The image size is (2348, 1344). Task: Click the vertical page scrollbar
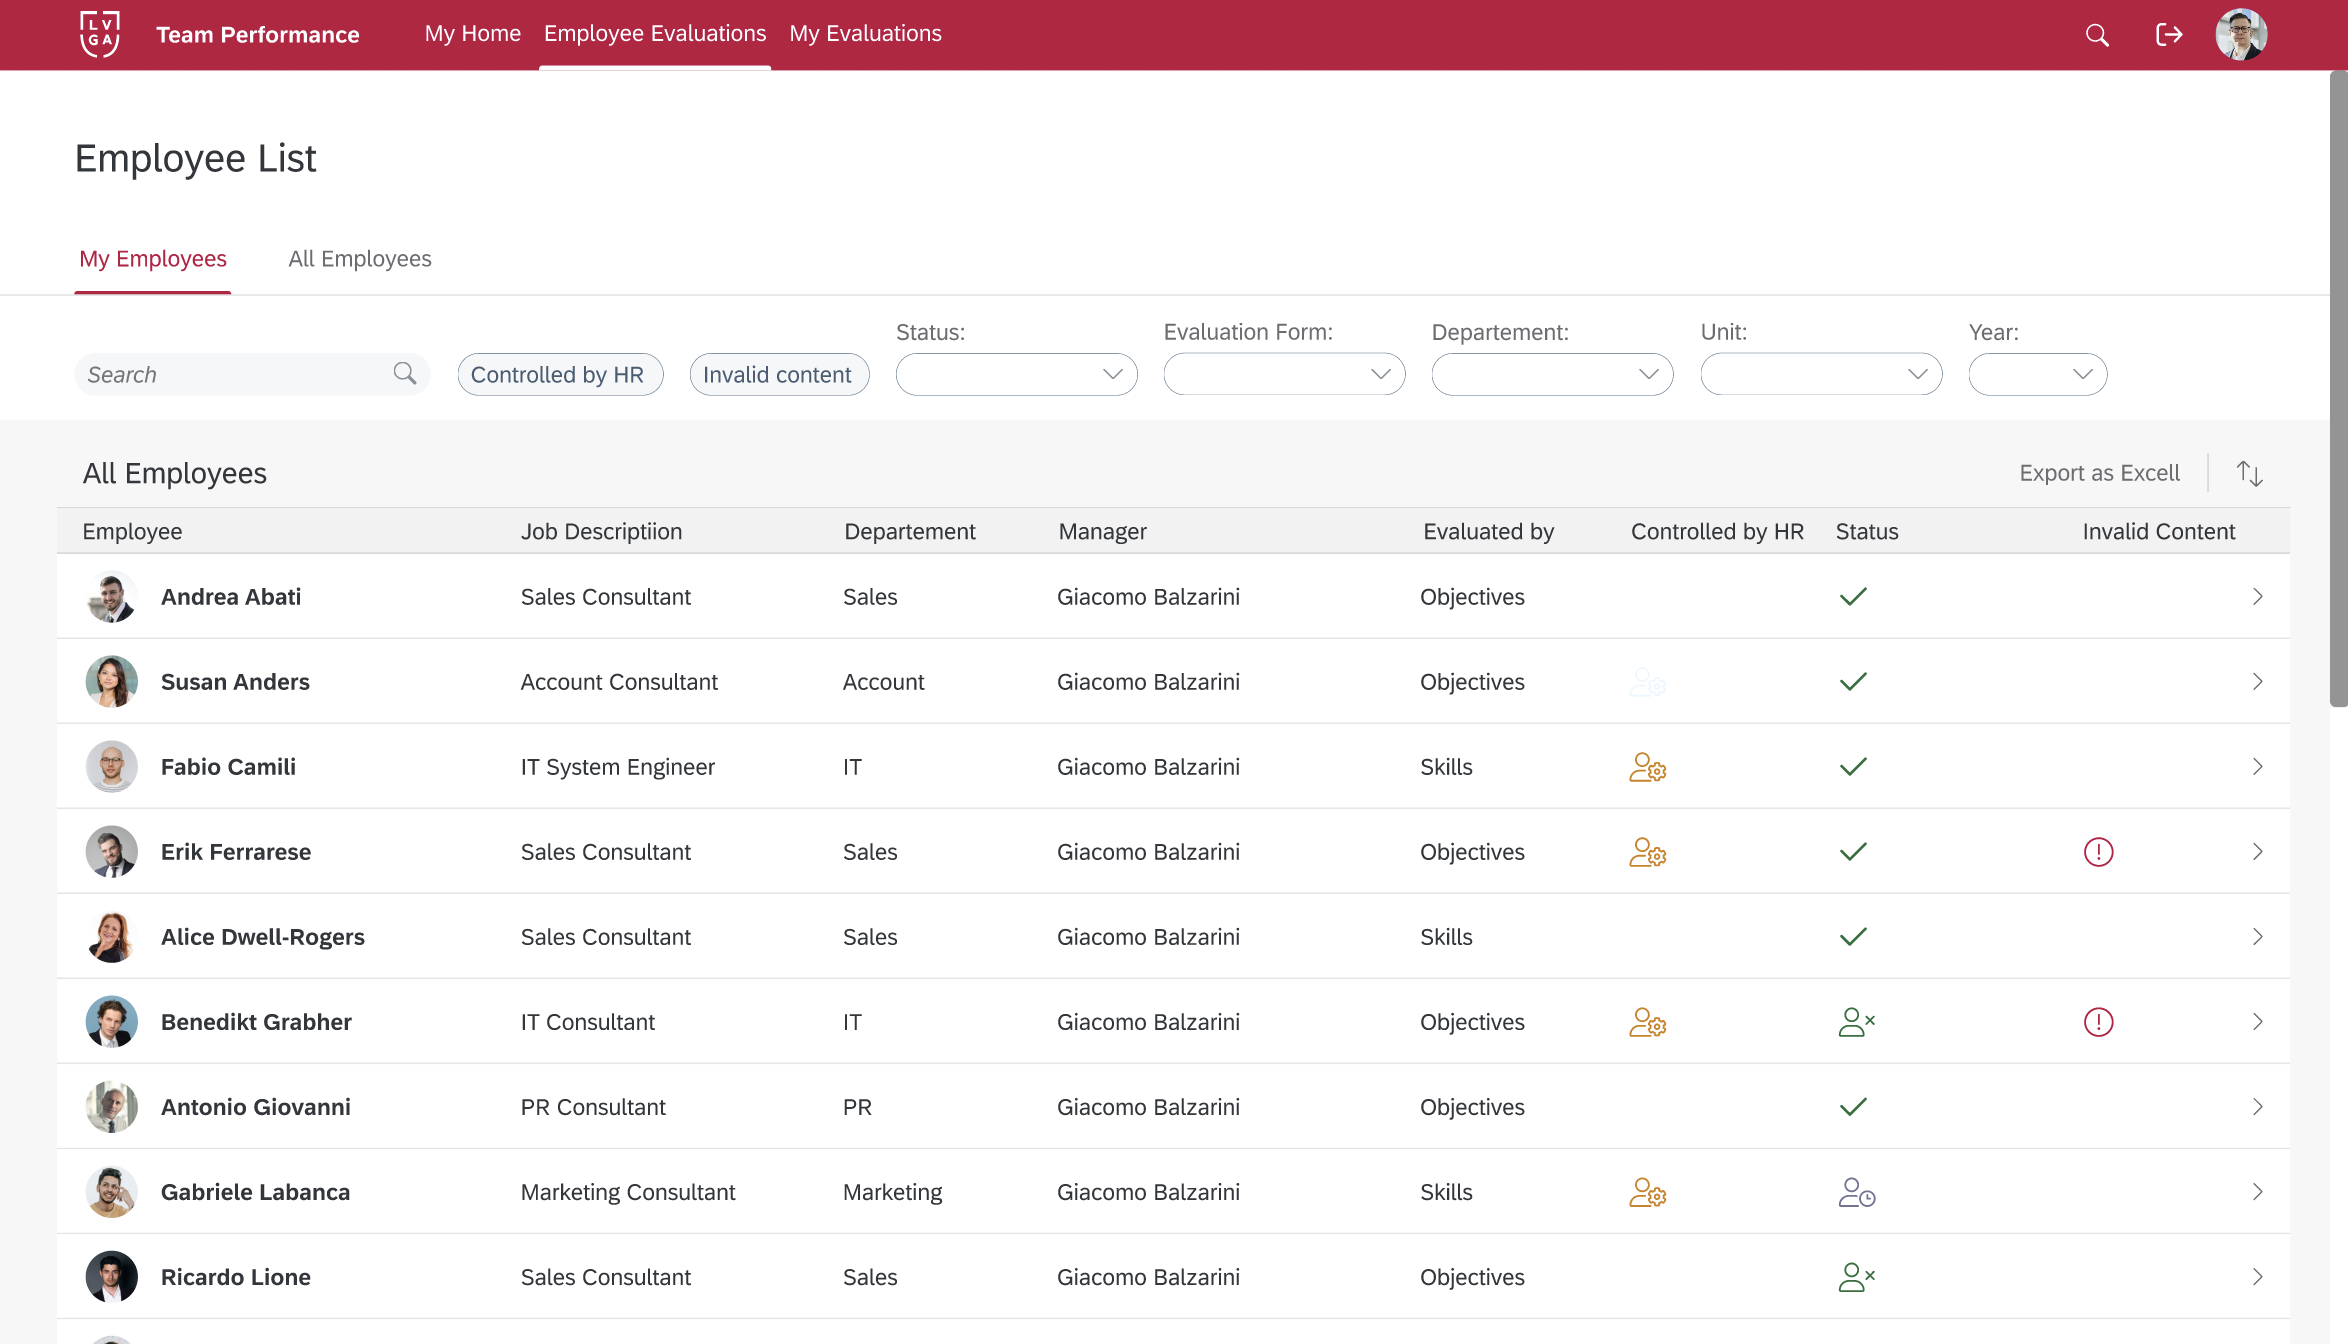[x=2338, y=390]
